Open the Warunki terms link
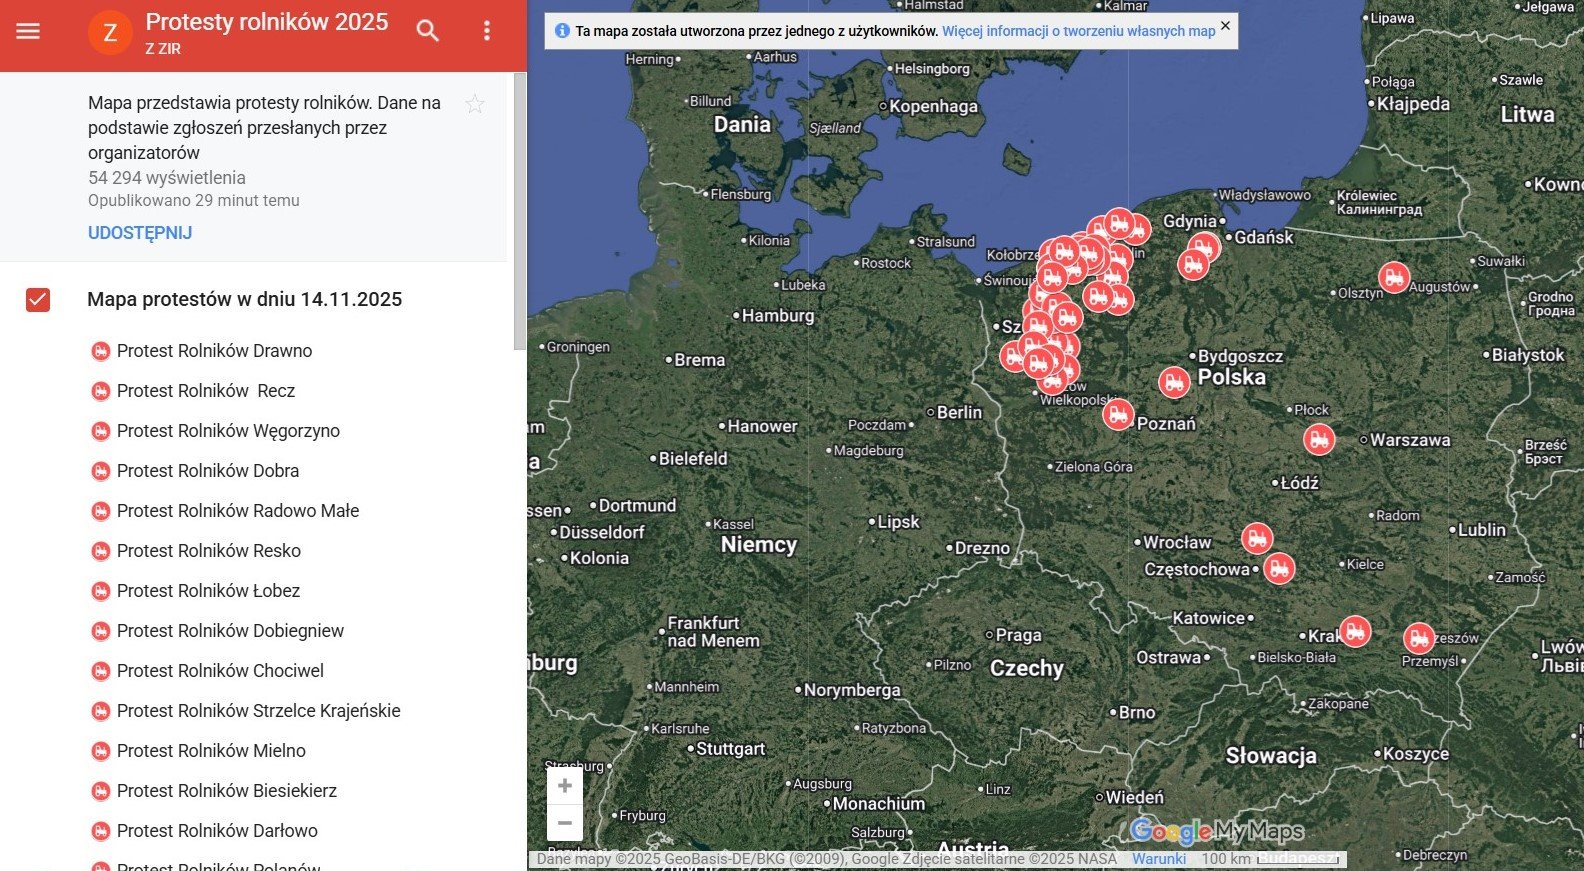 click(1158, 859)
